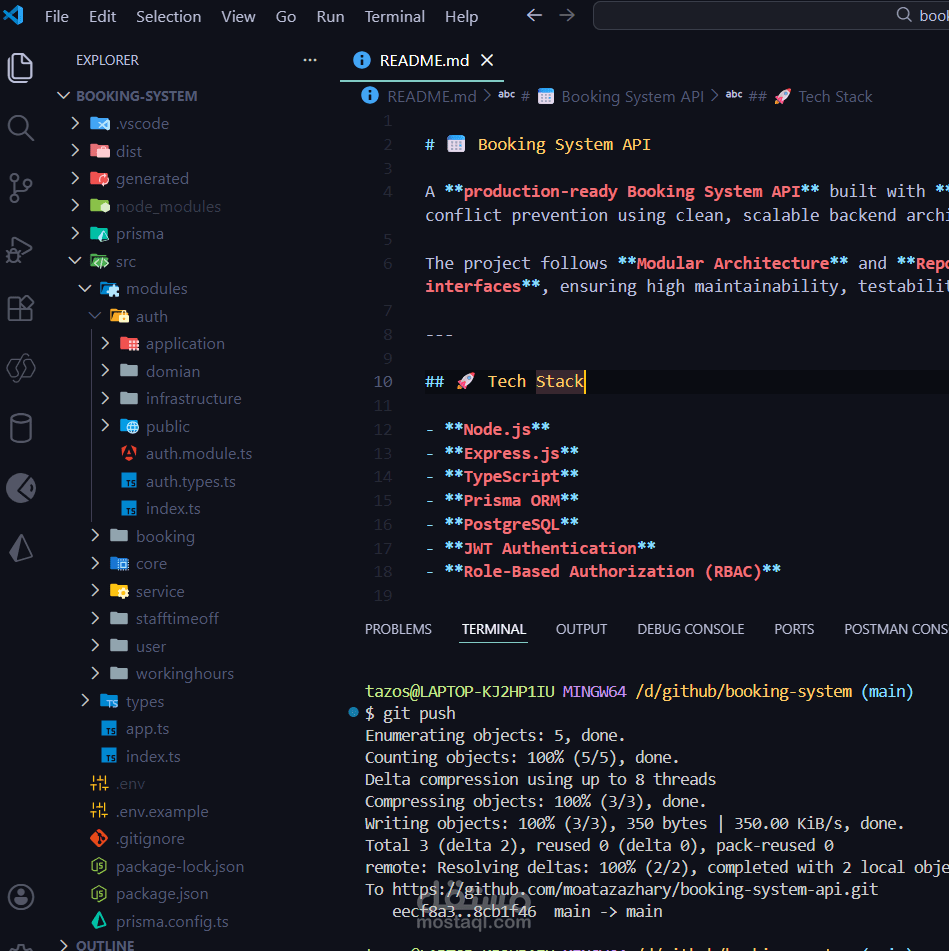Collapse the auth folder in the Explorer
949x951 pixels.
point(96,315)
